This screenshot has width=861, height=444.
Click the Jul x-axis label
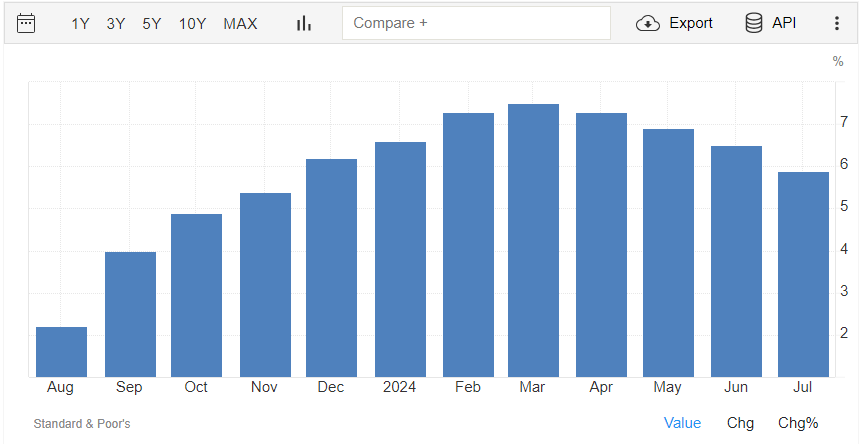coord(802,387)
